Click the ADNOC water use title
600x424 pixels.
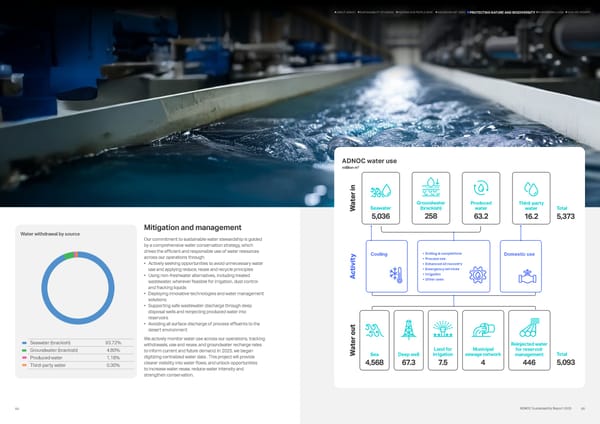369,161
